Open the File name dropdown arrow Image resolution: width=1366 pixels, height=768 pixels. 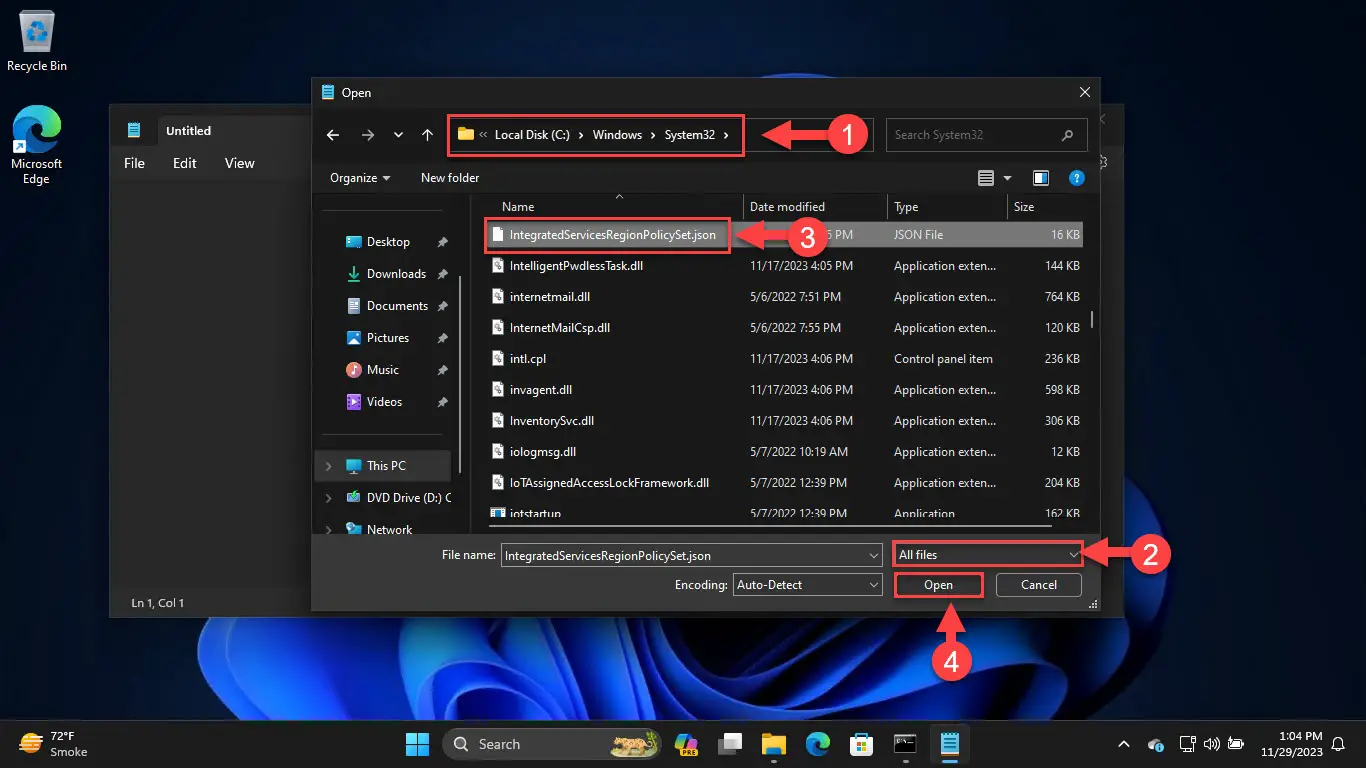[x=874, y=555]
